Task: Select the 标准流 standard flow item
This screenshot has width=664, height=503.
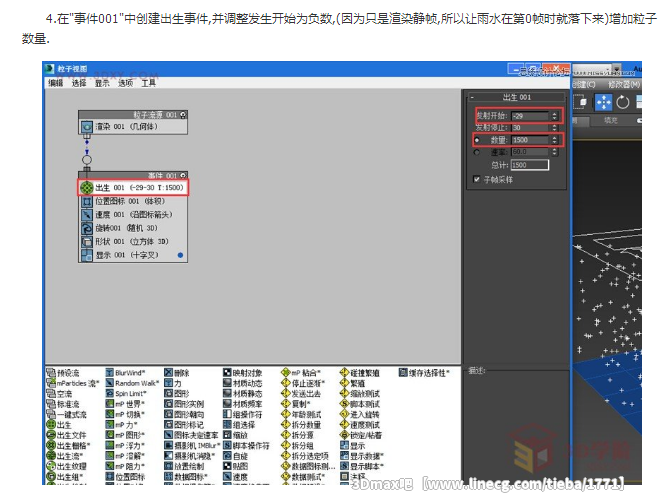Action: click(63, 404)
